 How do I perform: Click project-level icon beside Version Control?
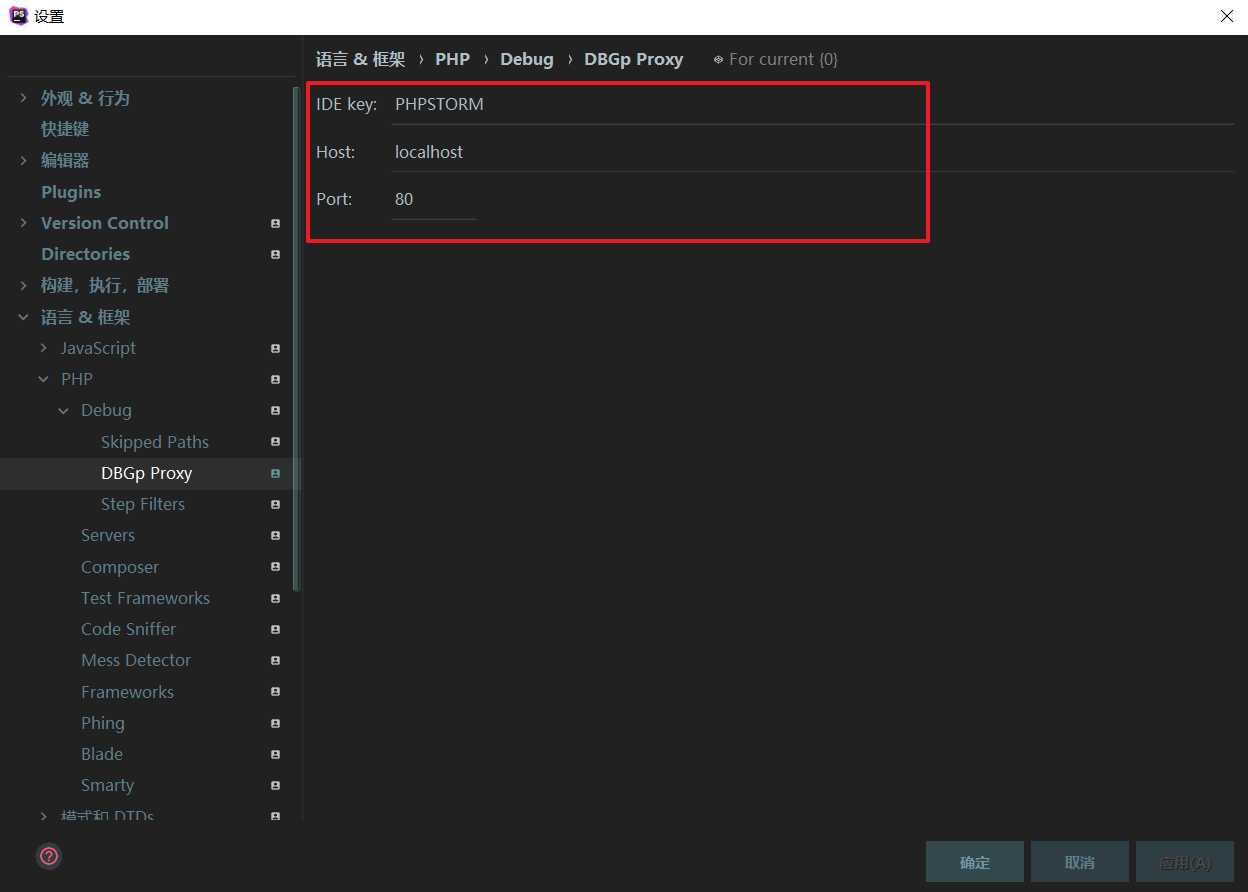[x=275, y=224]
